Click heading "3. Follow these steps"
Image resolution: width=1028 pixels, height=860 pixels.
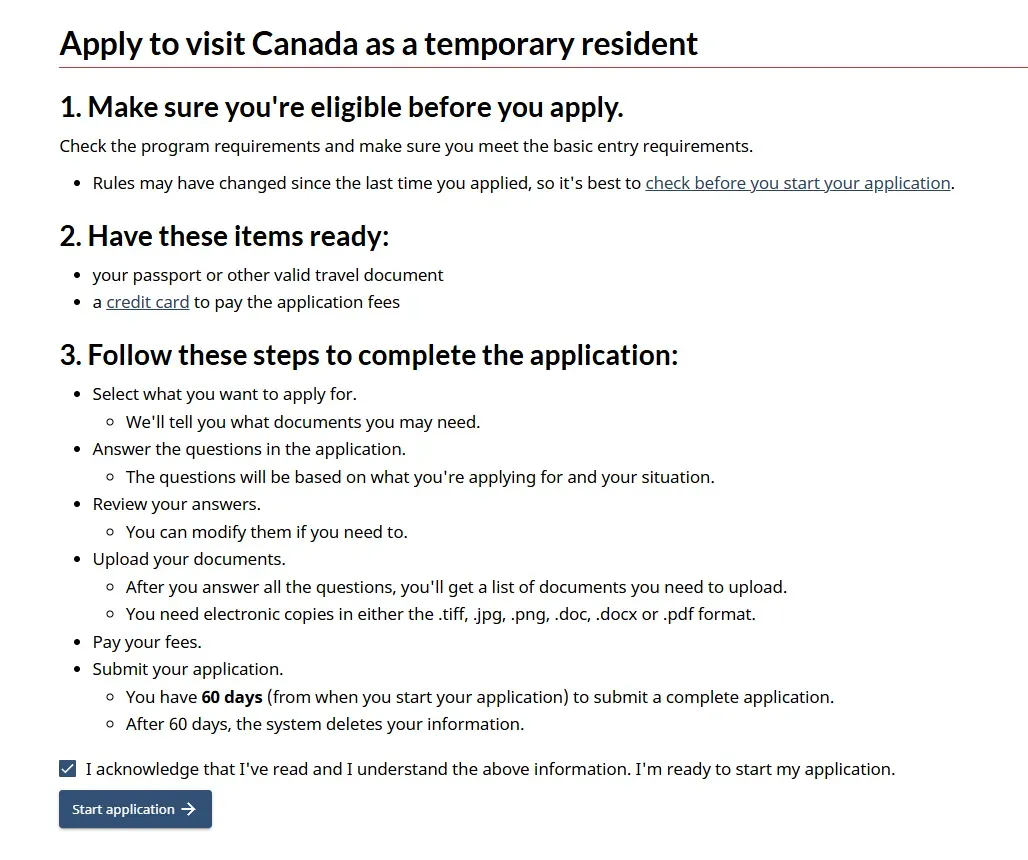click(368, 355)
